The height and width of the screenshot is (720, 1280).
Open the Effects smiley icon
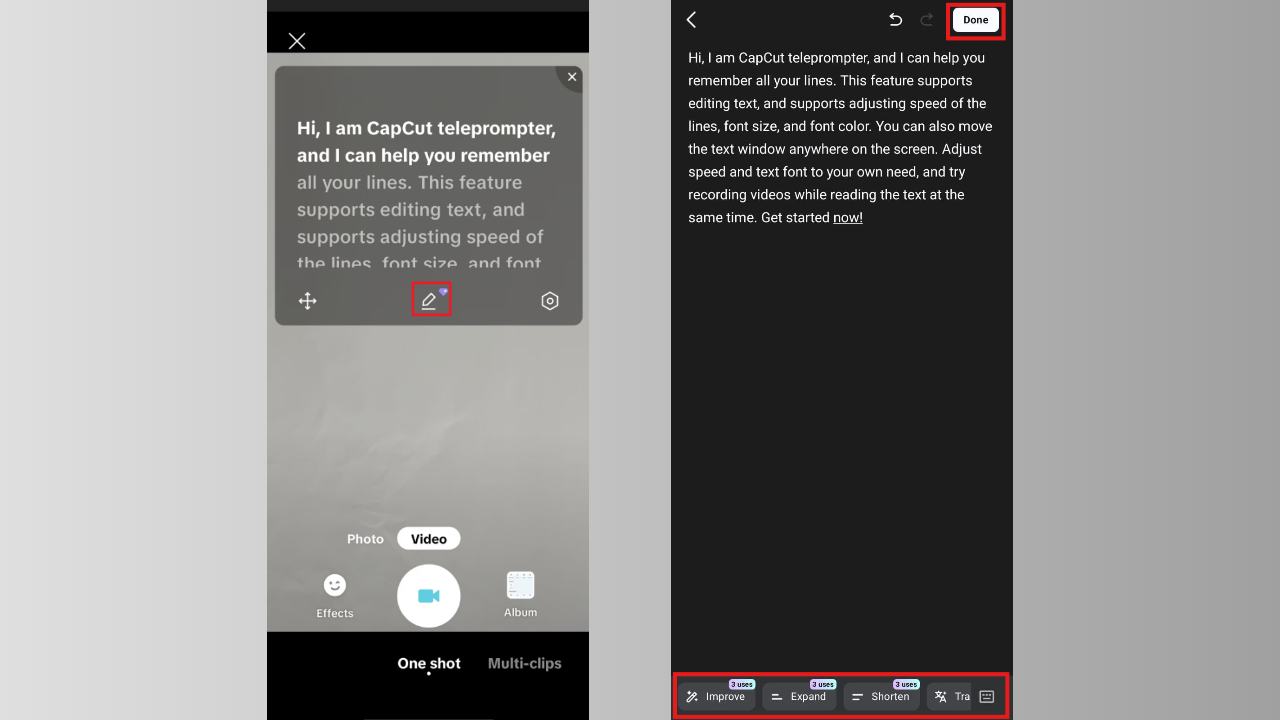[x=335, y=585]
